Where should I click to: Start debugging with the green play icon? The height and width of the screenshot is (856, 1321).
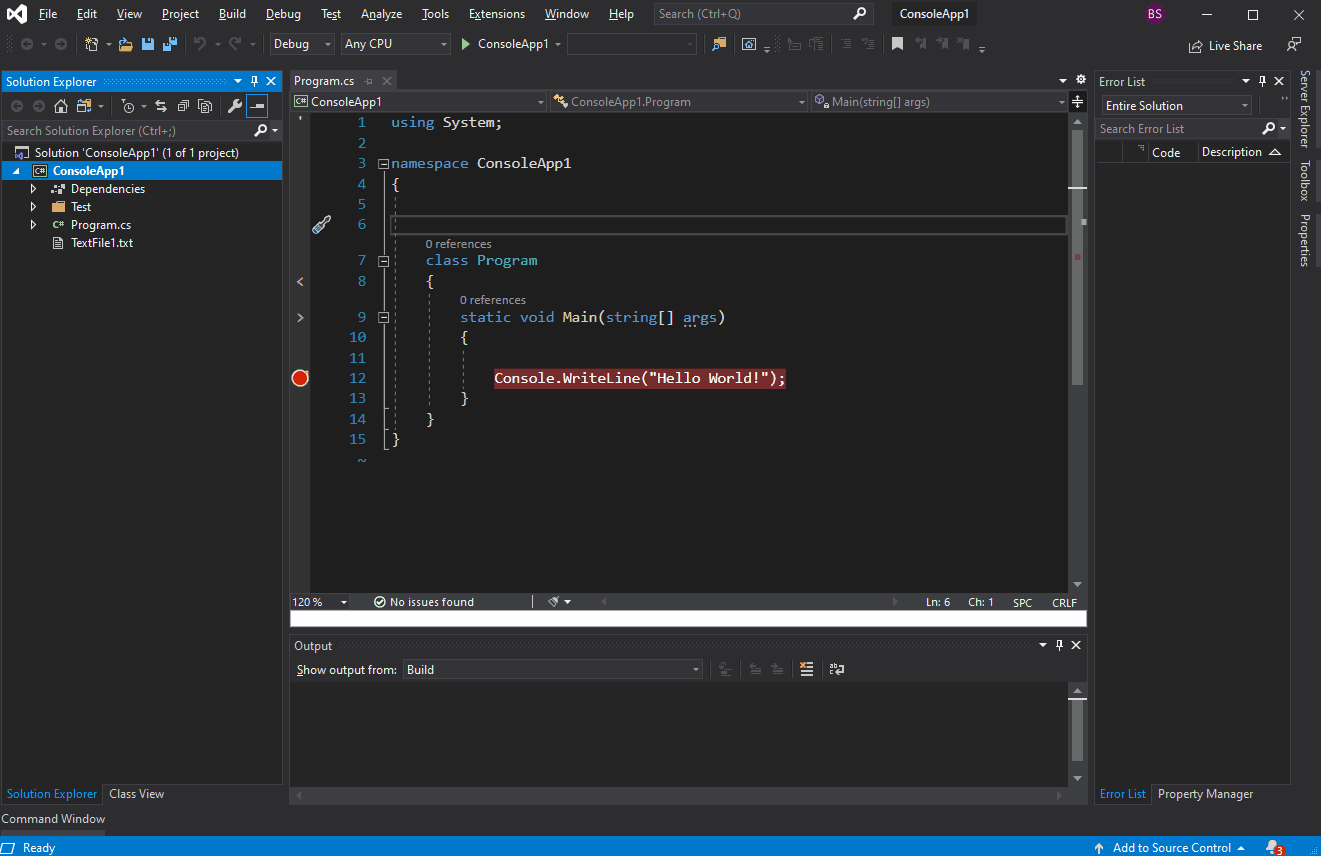coord(465,44)
